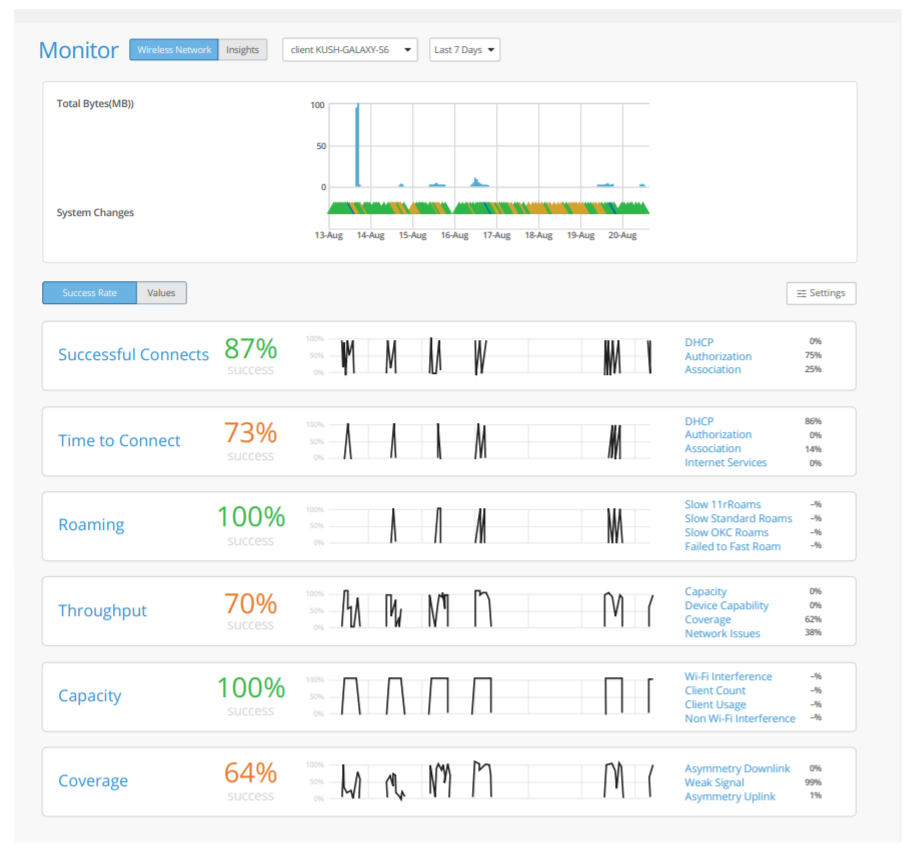Viewport: 914px width, 855px height.
Task: Select the Asymmetry Downlink classifier
Action: (x=737, y=769)
